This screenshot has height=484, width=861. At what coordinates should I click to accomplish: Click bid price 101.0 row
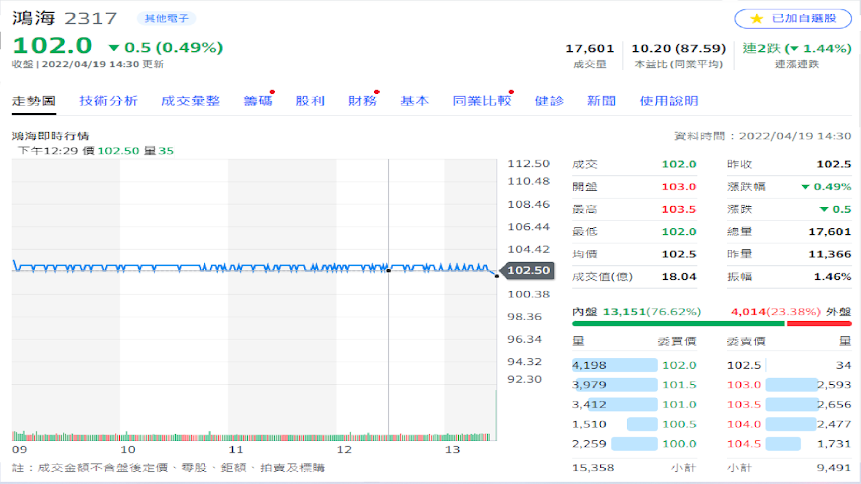(x=634, y=404)
